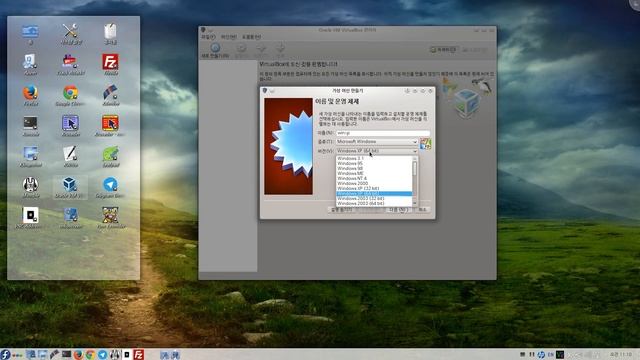Launch Google Chrome desktop shortcut
Image resolution: width=640 pixels, height=360 pixels.
70,94
